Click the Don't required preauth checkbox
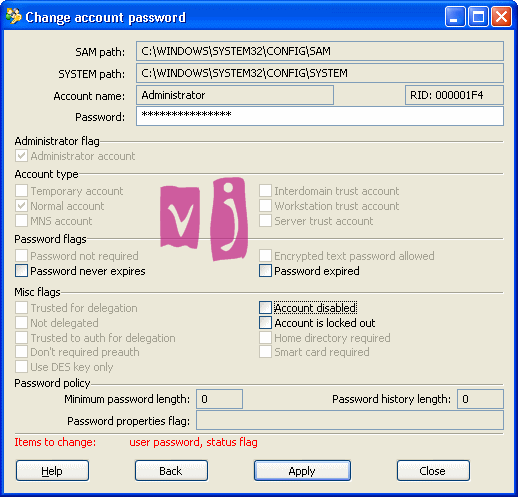Image resolution: width=518 pixels, height=497 pixels. click(x=21, y=352)
